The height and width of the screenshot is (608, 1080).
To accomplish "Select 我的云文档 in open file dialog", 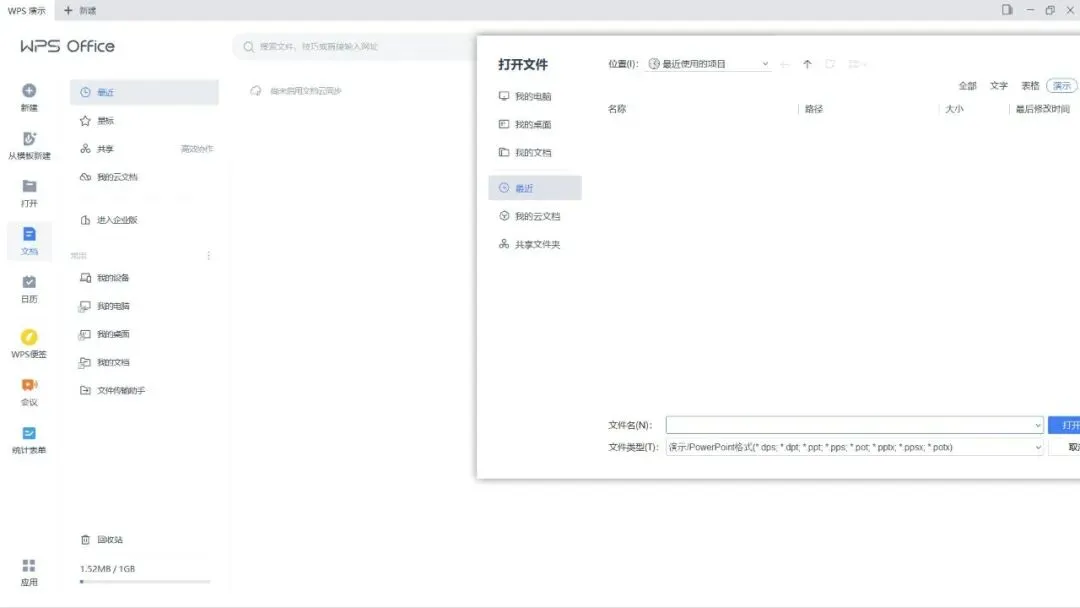I will click(x=534, y=216).
